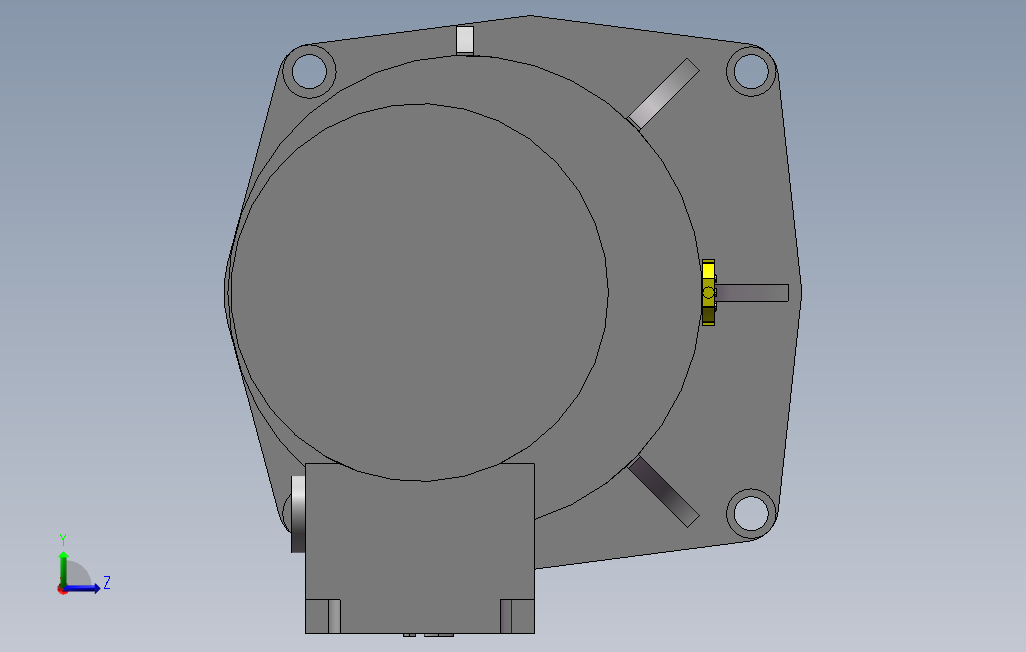1026x652 pixels.
Task: Select the rectangular base block face
Action: (x=419, y=549)
